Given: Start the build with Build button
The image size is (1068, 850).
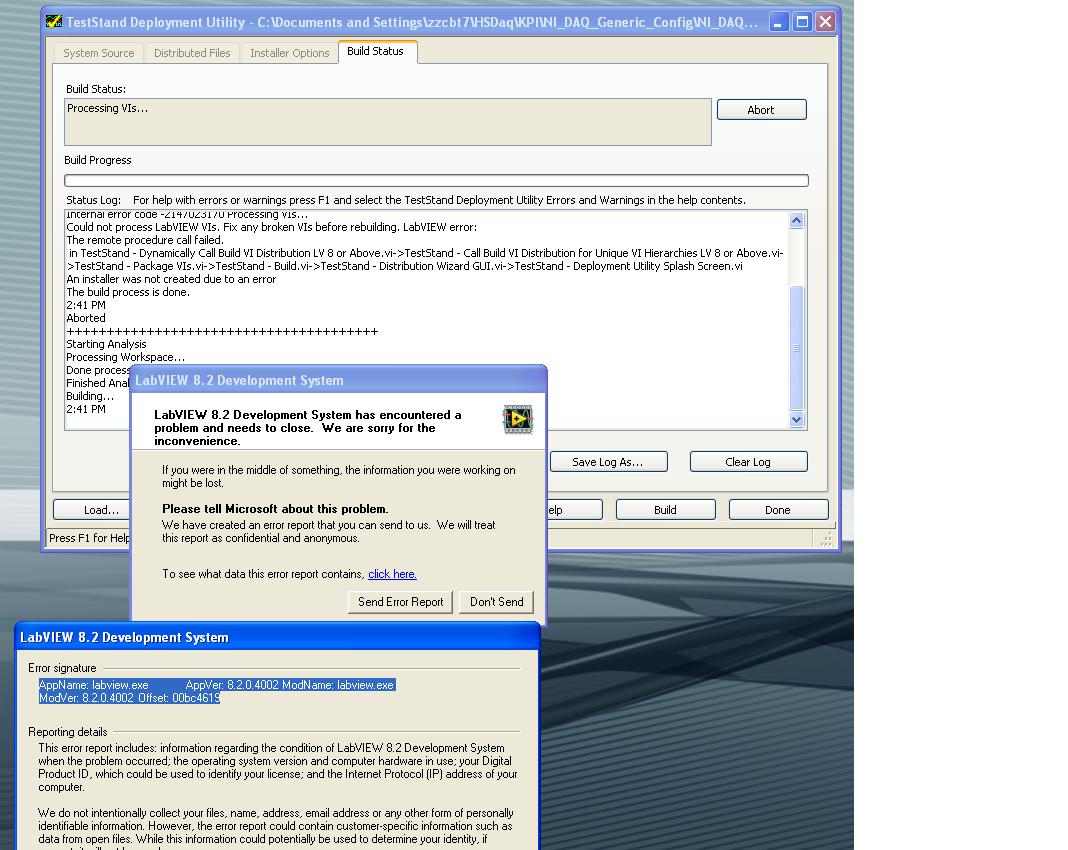Looking at the screenshot, I should point(665,509).
